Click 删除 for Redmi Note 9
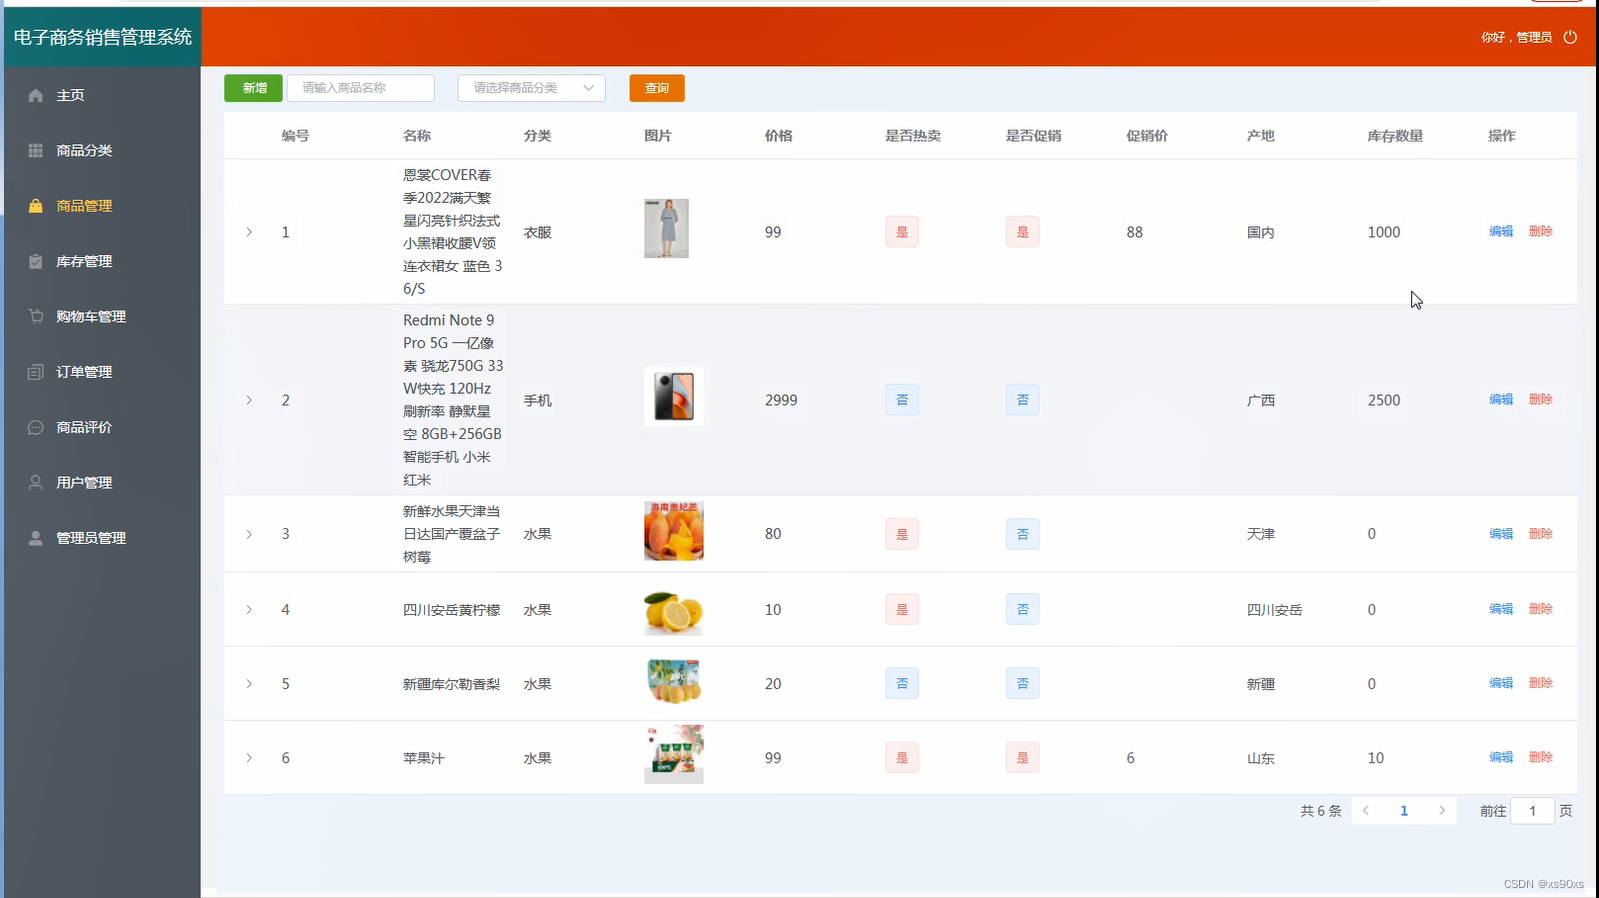This screenshot has height=898, width=1599. [1541, 399]
